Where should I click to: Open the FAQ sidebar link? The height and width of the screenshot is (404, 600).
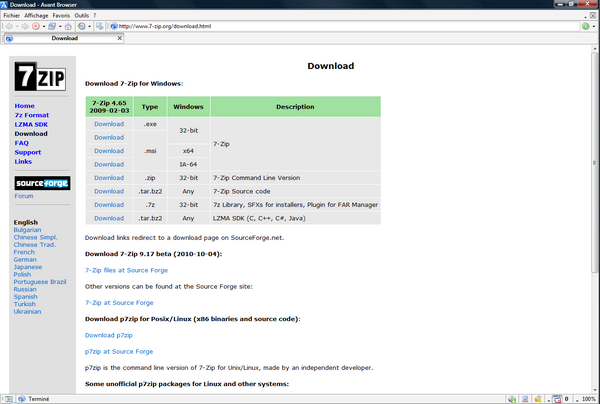(21, 143)
